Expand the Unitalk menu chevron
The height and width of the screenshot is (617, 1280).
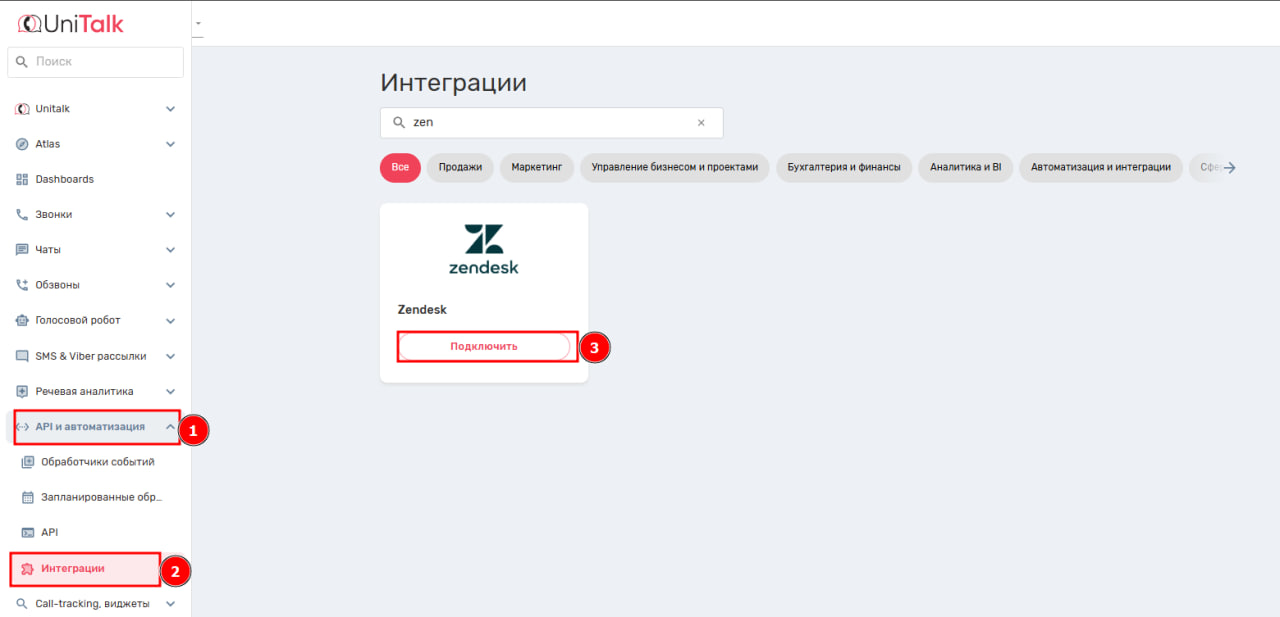tap(170, 109)
